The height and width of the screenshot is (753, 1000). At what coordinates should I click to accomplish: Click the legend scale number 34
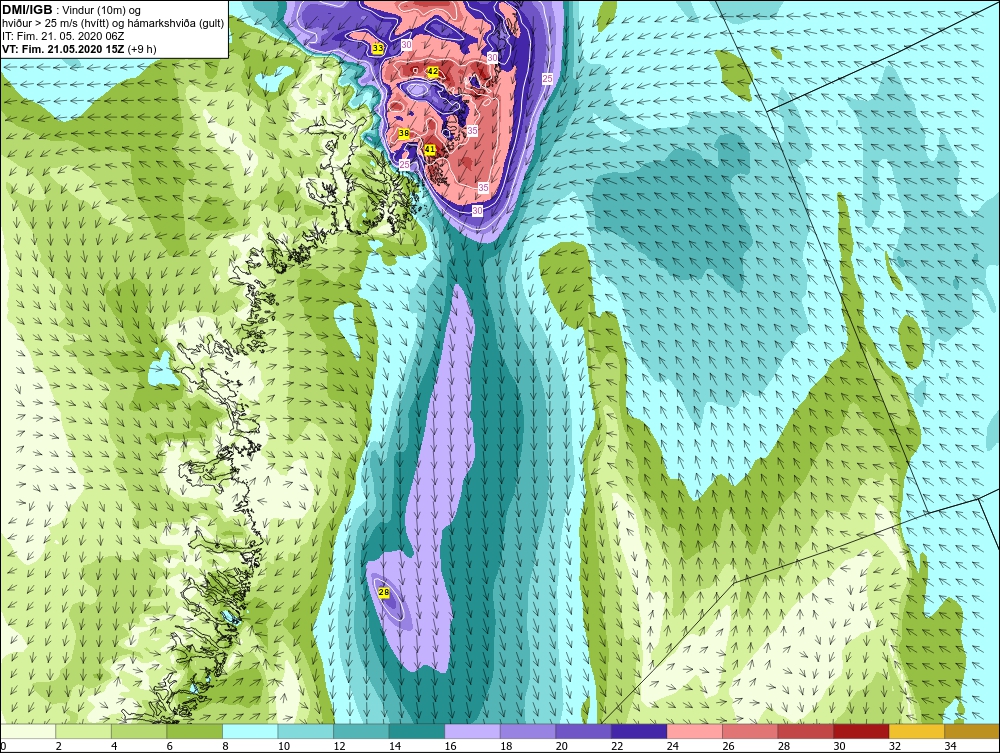(x=950, y=746)
